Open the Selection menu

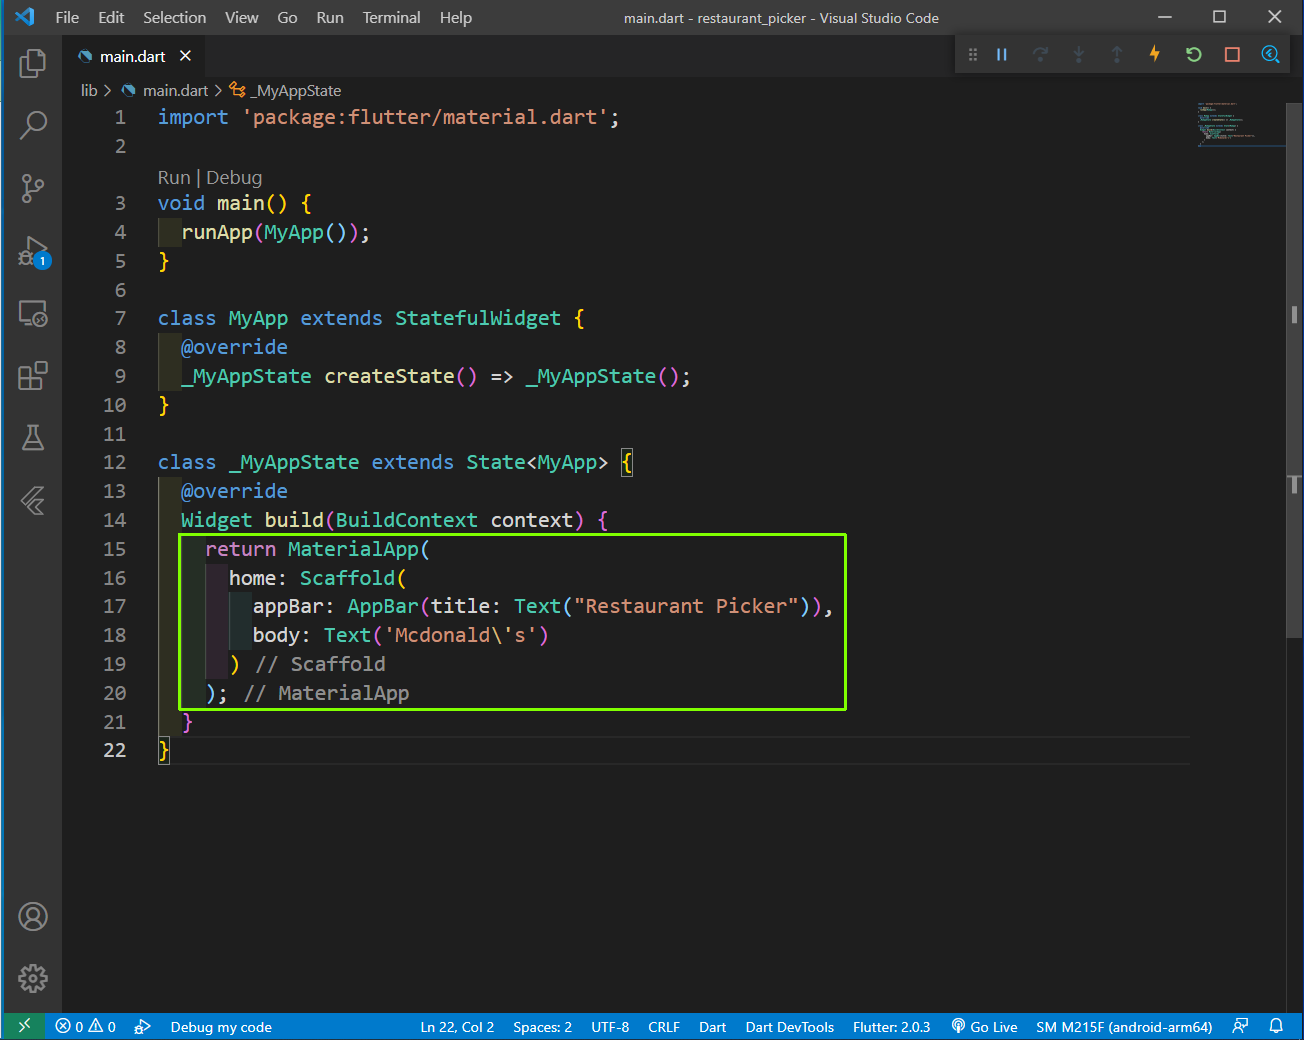pos(174,17)
